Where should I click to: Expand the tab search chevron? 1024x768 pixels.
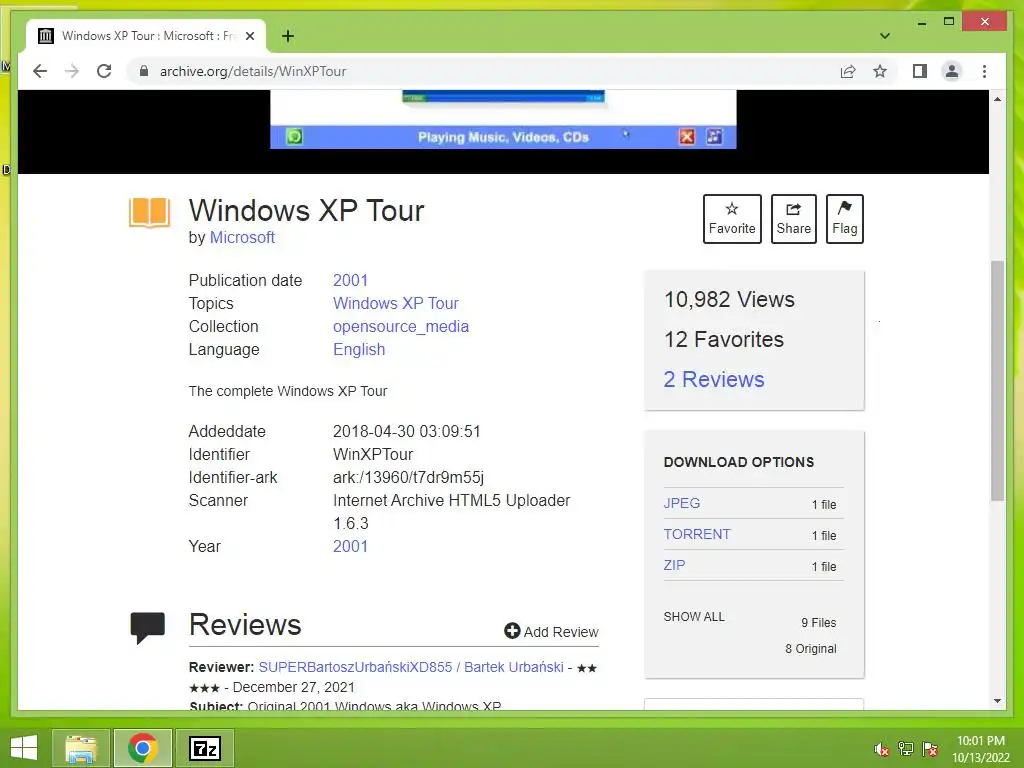tap(884, 36)
